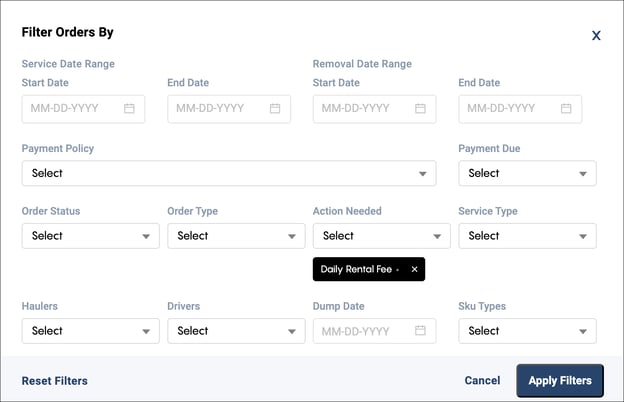Open the Haulers dropdown

pyautogui.click(x=91, y=331)
